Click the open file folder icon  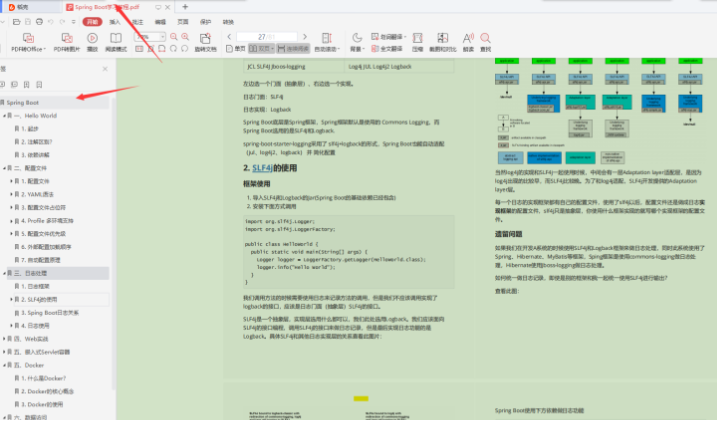(x=17, y=22)
